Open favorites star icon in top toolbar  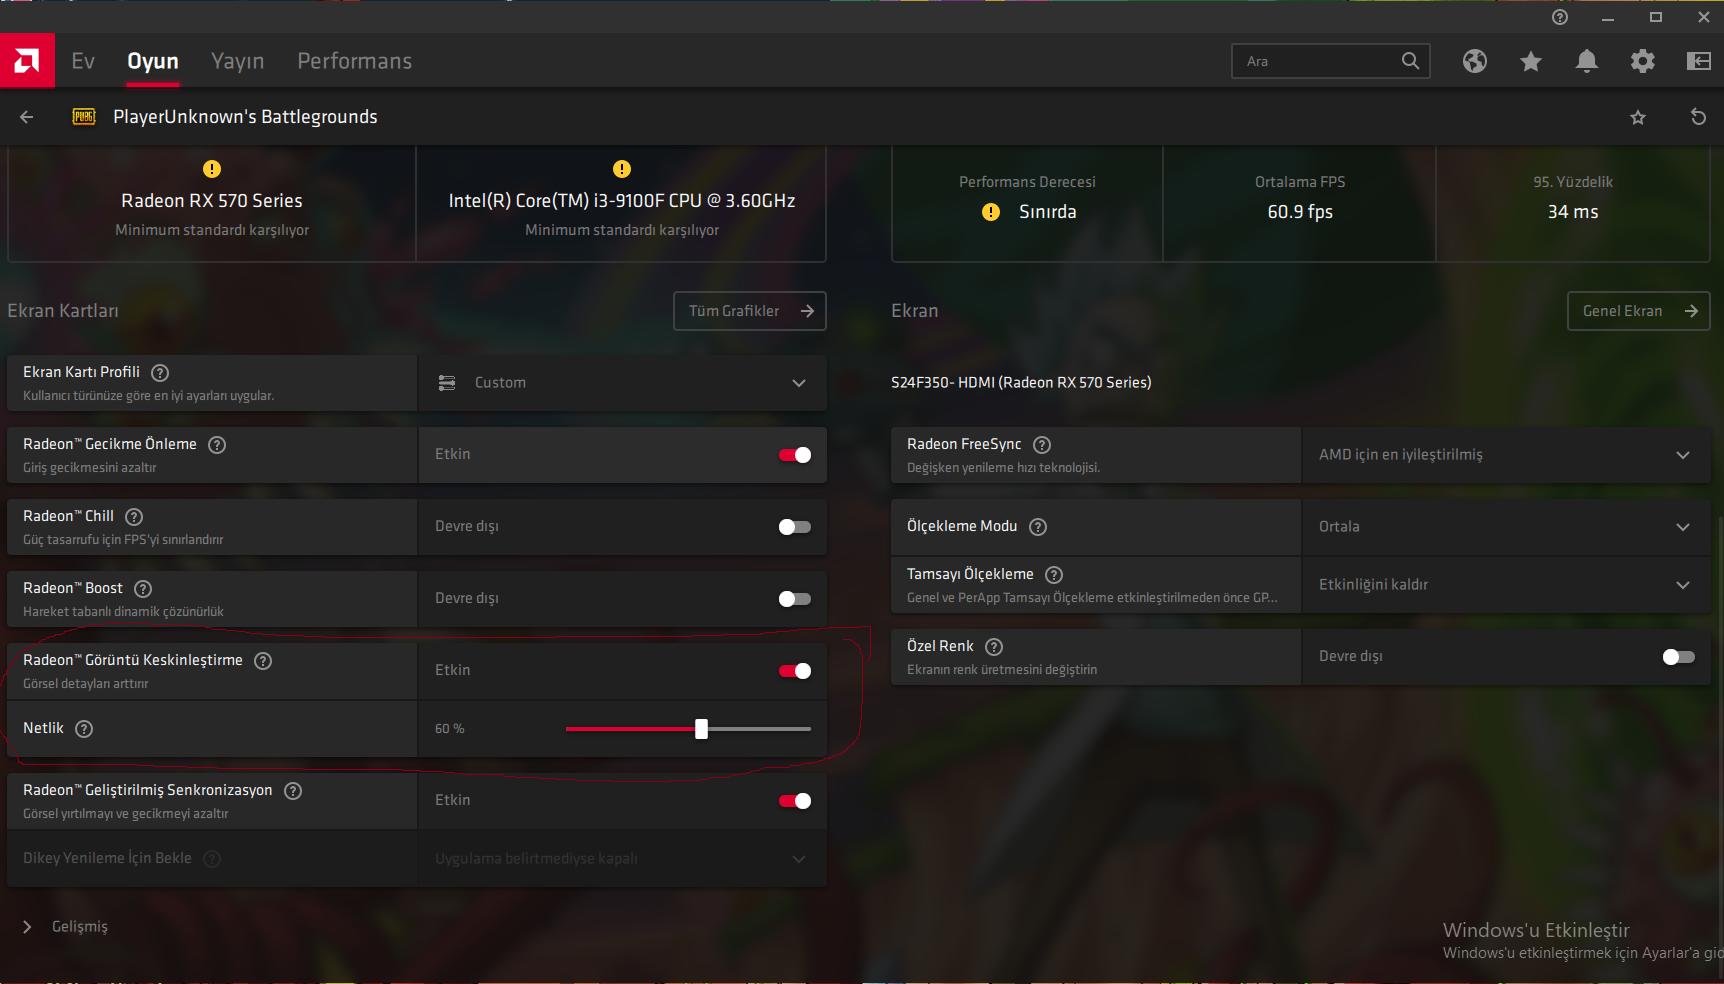[x=1530, y=62]
